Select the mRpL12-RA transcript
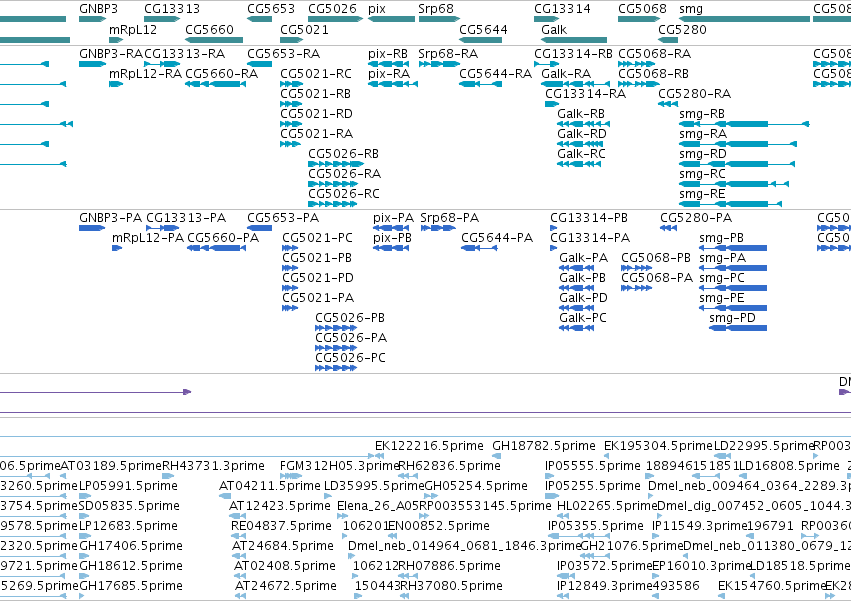This screenshot has width=851, height=601. (x=116, y=84)
